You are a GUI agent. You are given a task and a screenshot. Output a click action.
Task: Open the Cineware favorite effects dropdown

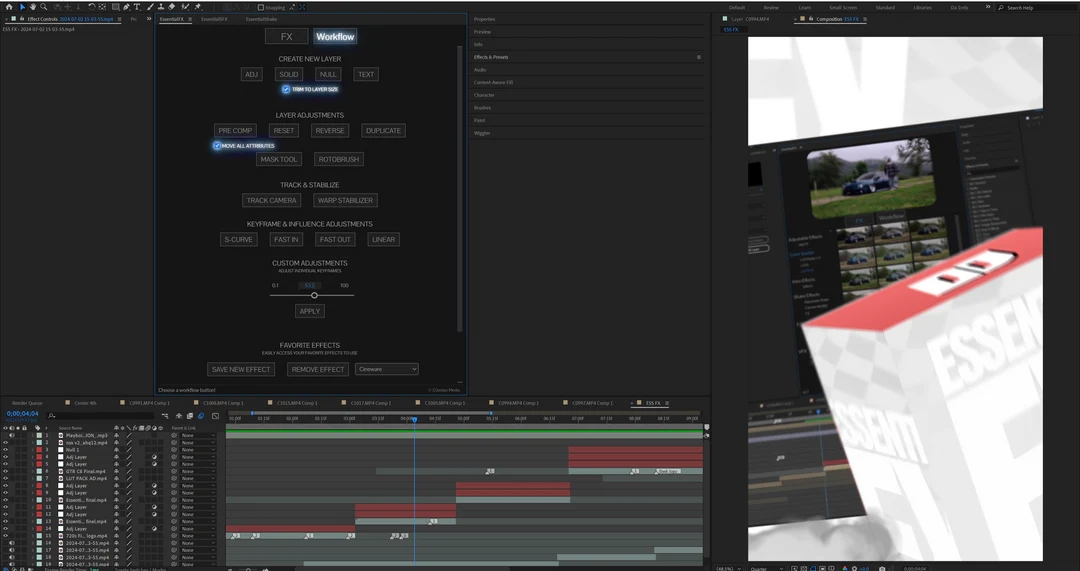(386, 369)
